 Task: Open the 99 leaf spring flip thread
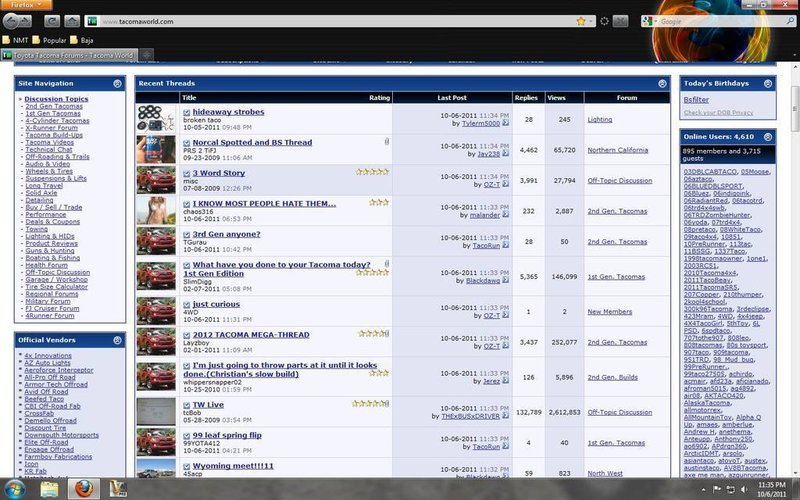(x=227, y=435)
